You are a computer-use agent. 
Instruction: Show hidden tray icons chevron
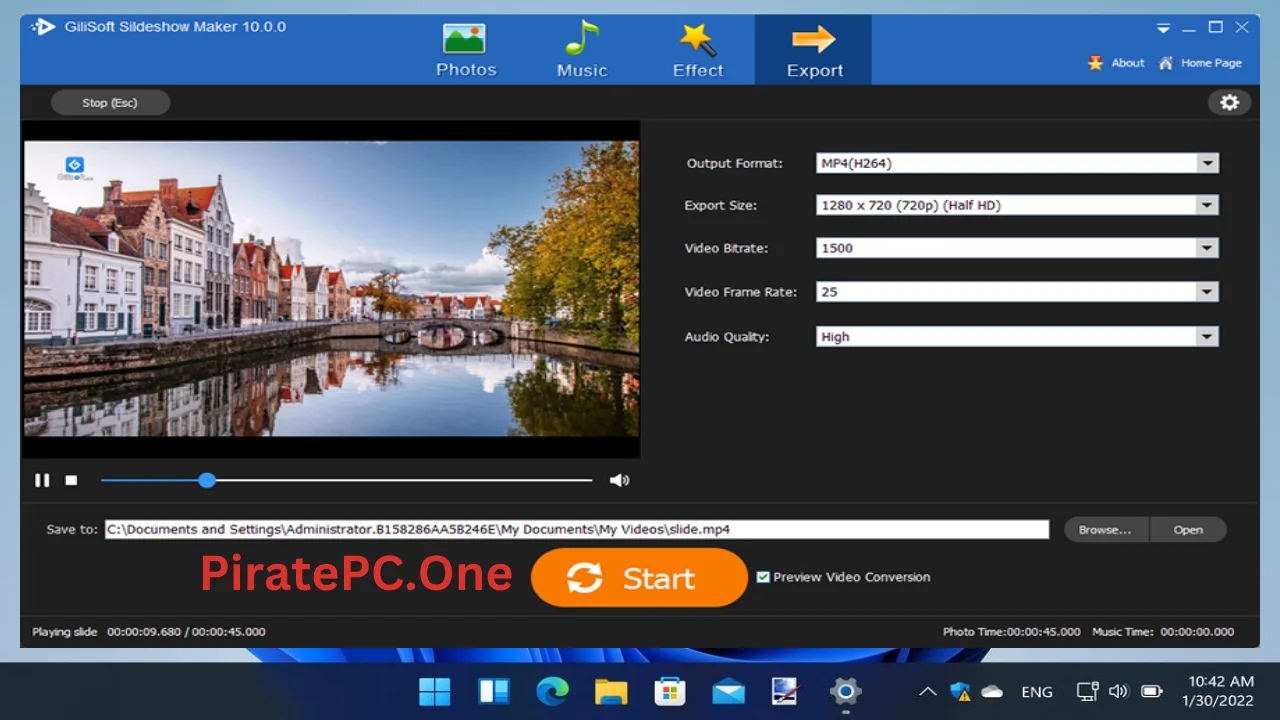click(928, 691)
